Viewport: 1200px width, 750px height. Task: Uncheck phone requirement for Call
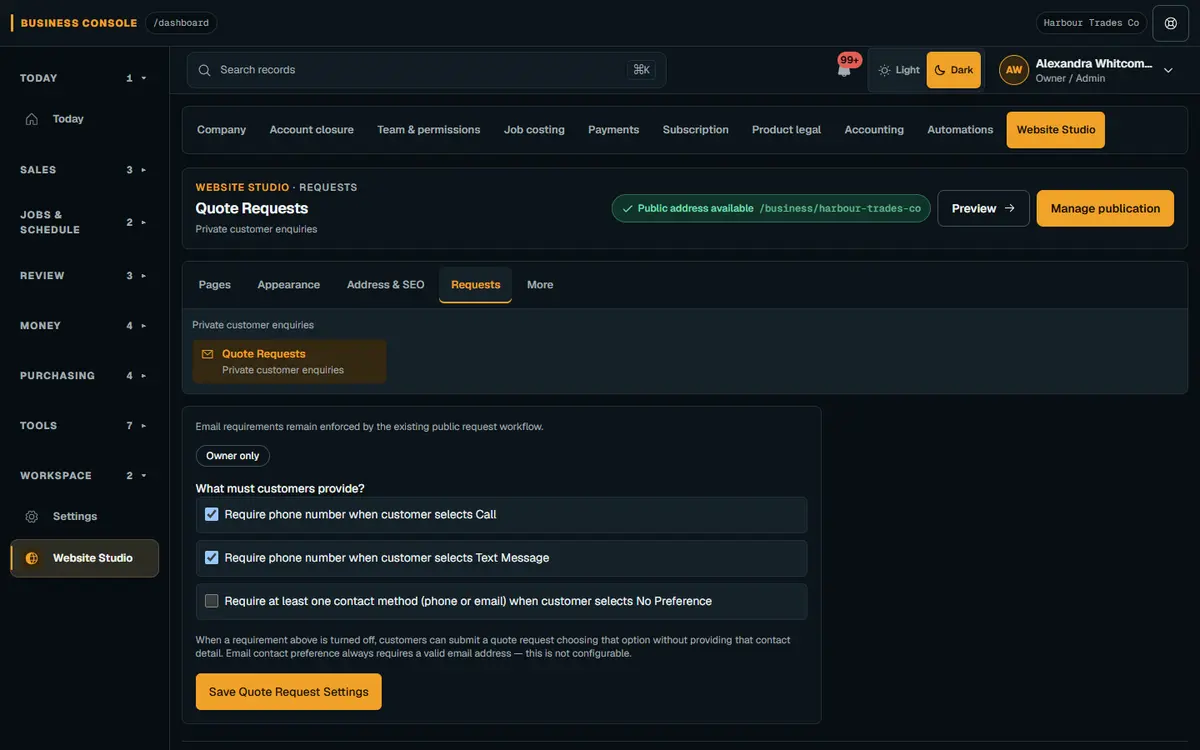pos(212,515)
